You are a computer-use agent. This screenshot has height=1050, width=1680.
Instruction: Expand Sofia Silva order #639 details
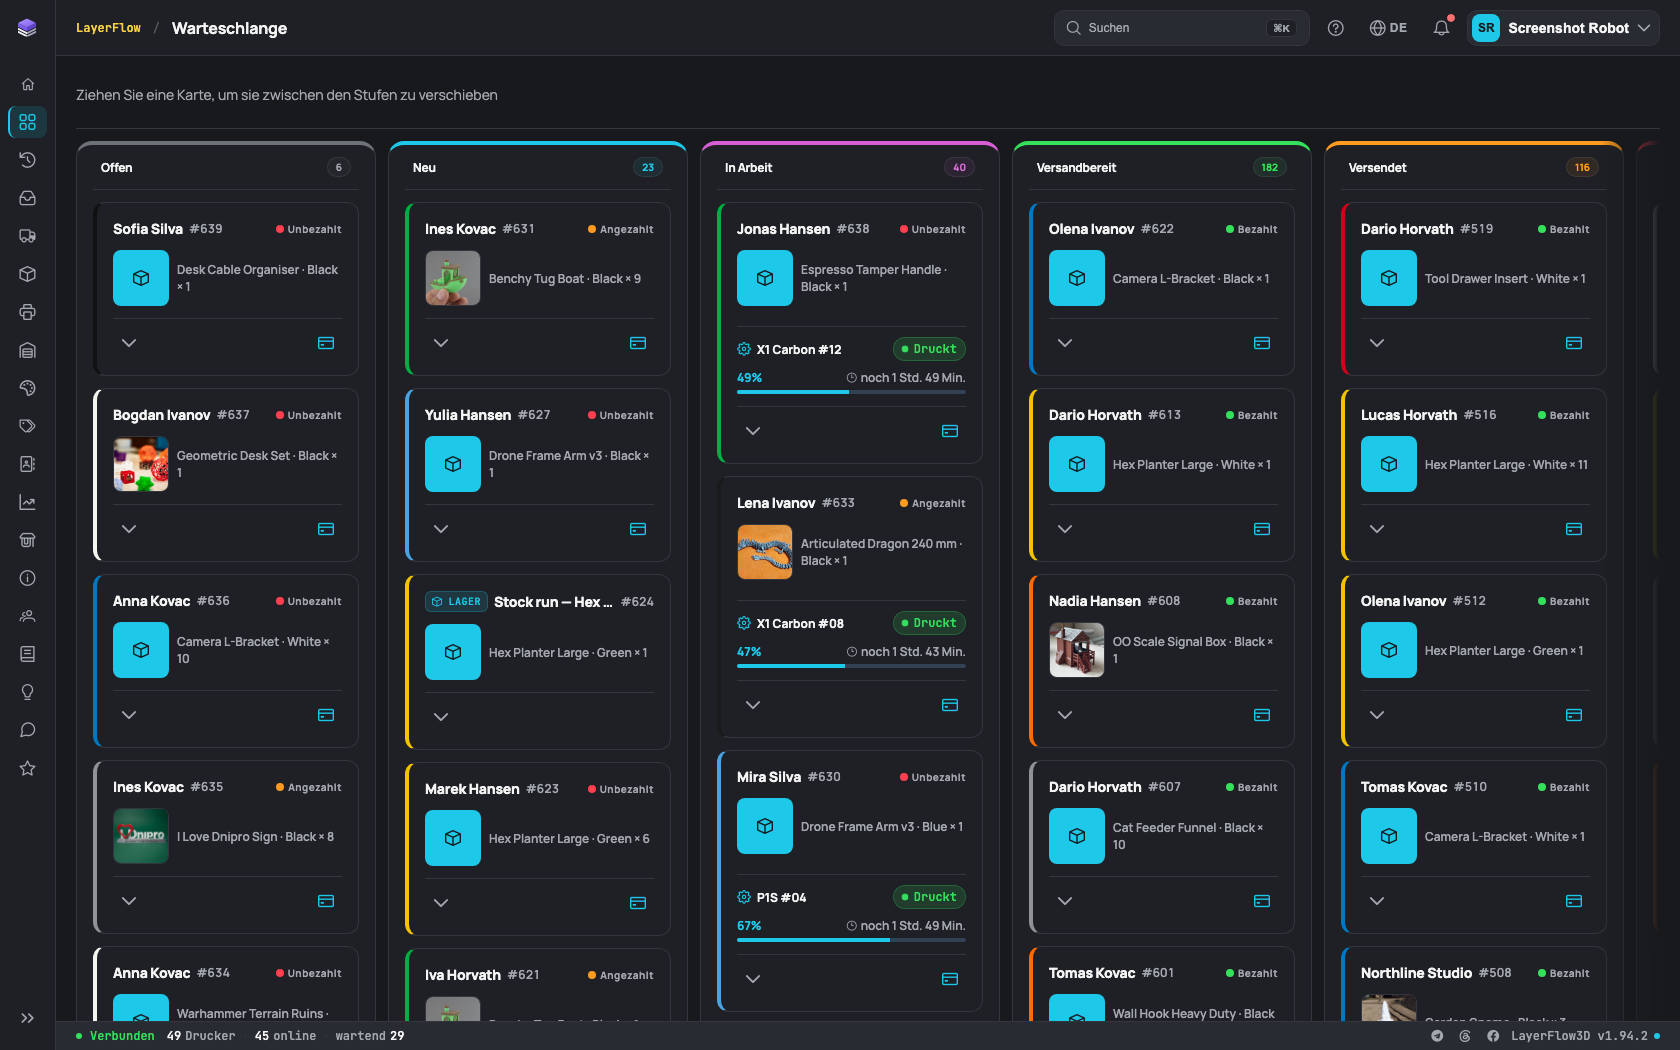[129, 343]
